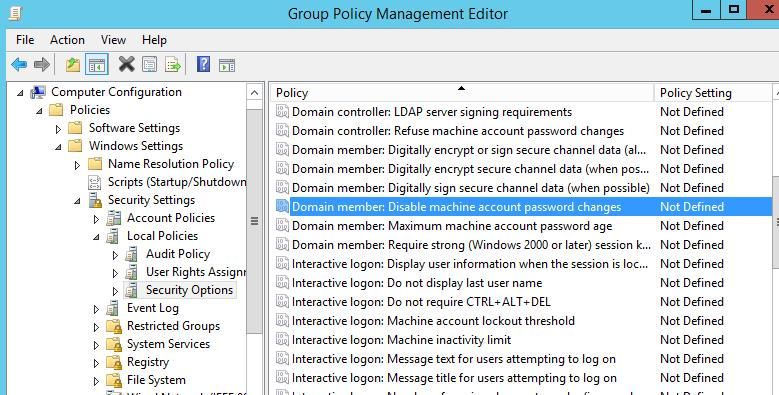This screenshot has width=779, height=395.
Task: Sort by the Policy Setting column header
Action: coord(713,93)
